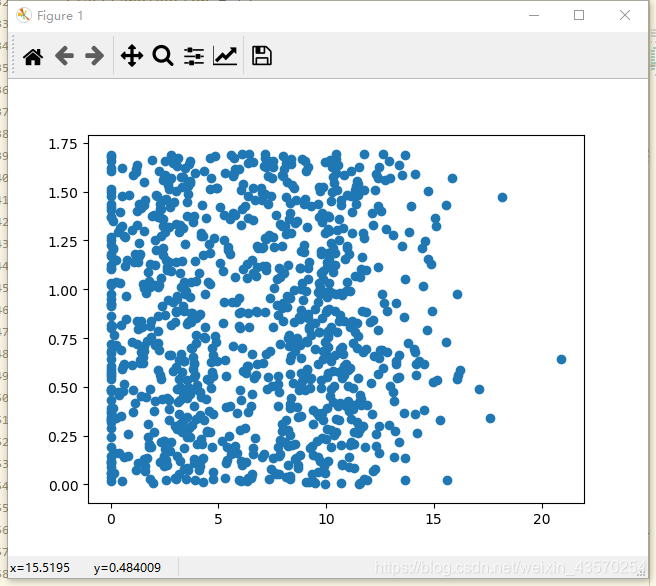Click the y-axis label 1.50
Screen dimensions: 656x586
point(63,193)
